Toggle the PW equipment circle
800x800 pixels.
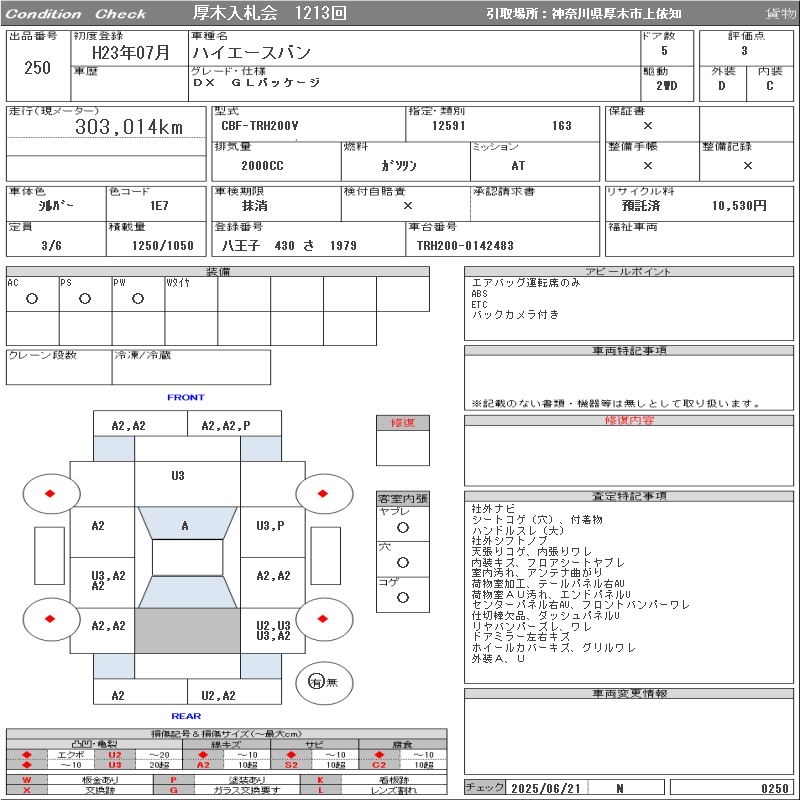(x=138, y=298)
